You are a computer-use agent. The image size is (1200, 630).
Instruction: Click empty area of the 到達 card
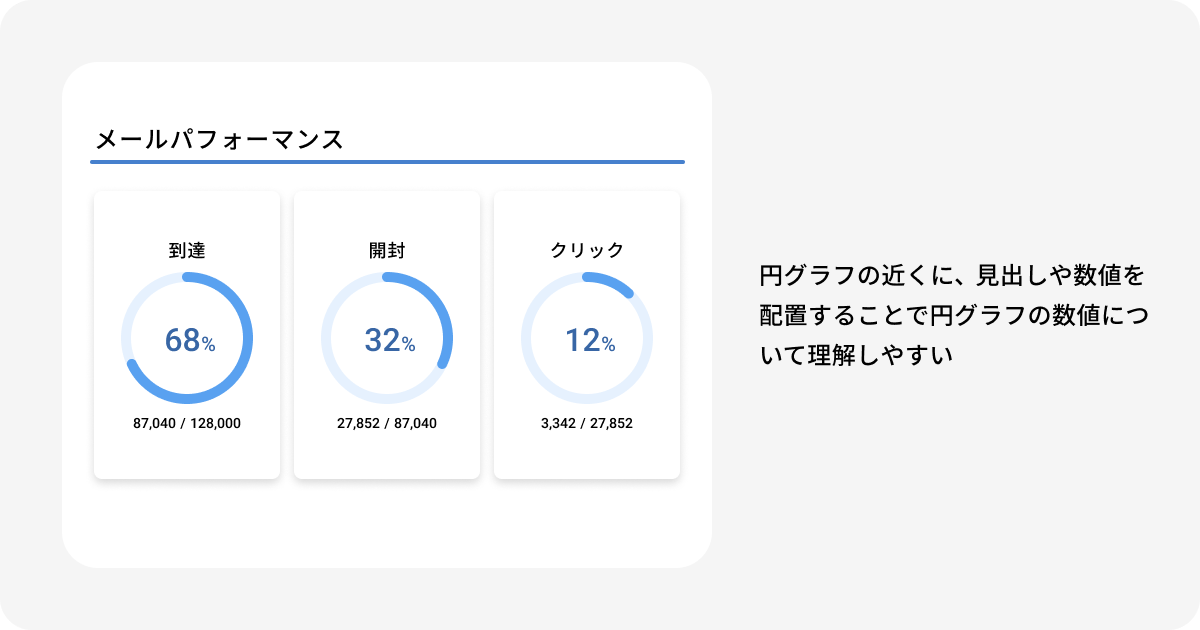click(187, 455)
